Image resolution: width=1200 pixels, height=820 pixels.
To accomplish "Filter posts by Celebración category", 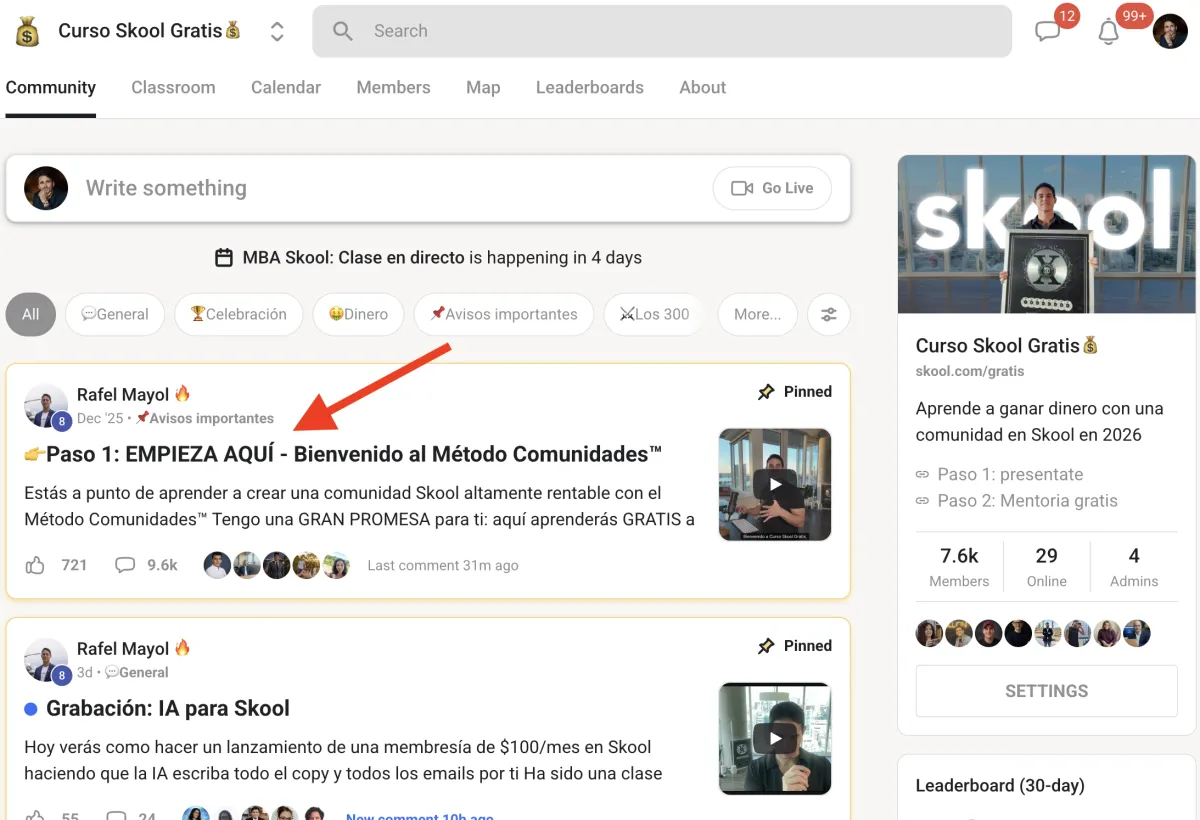I will click(x=238, y=314).
